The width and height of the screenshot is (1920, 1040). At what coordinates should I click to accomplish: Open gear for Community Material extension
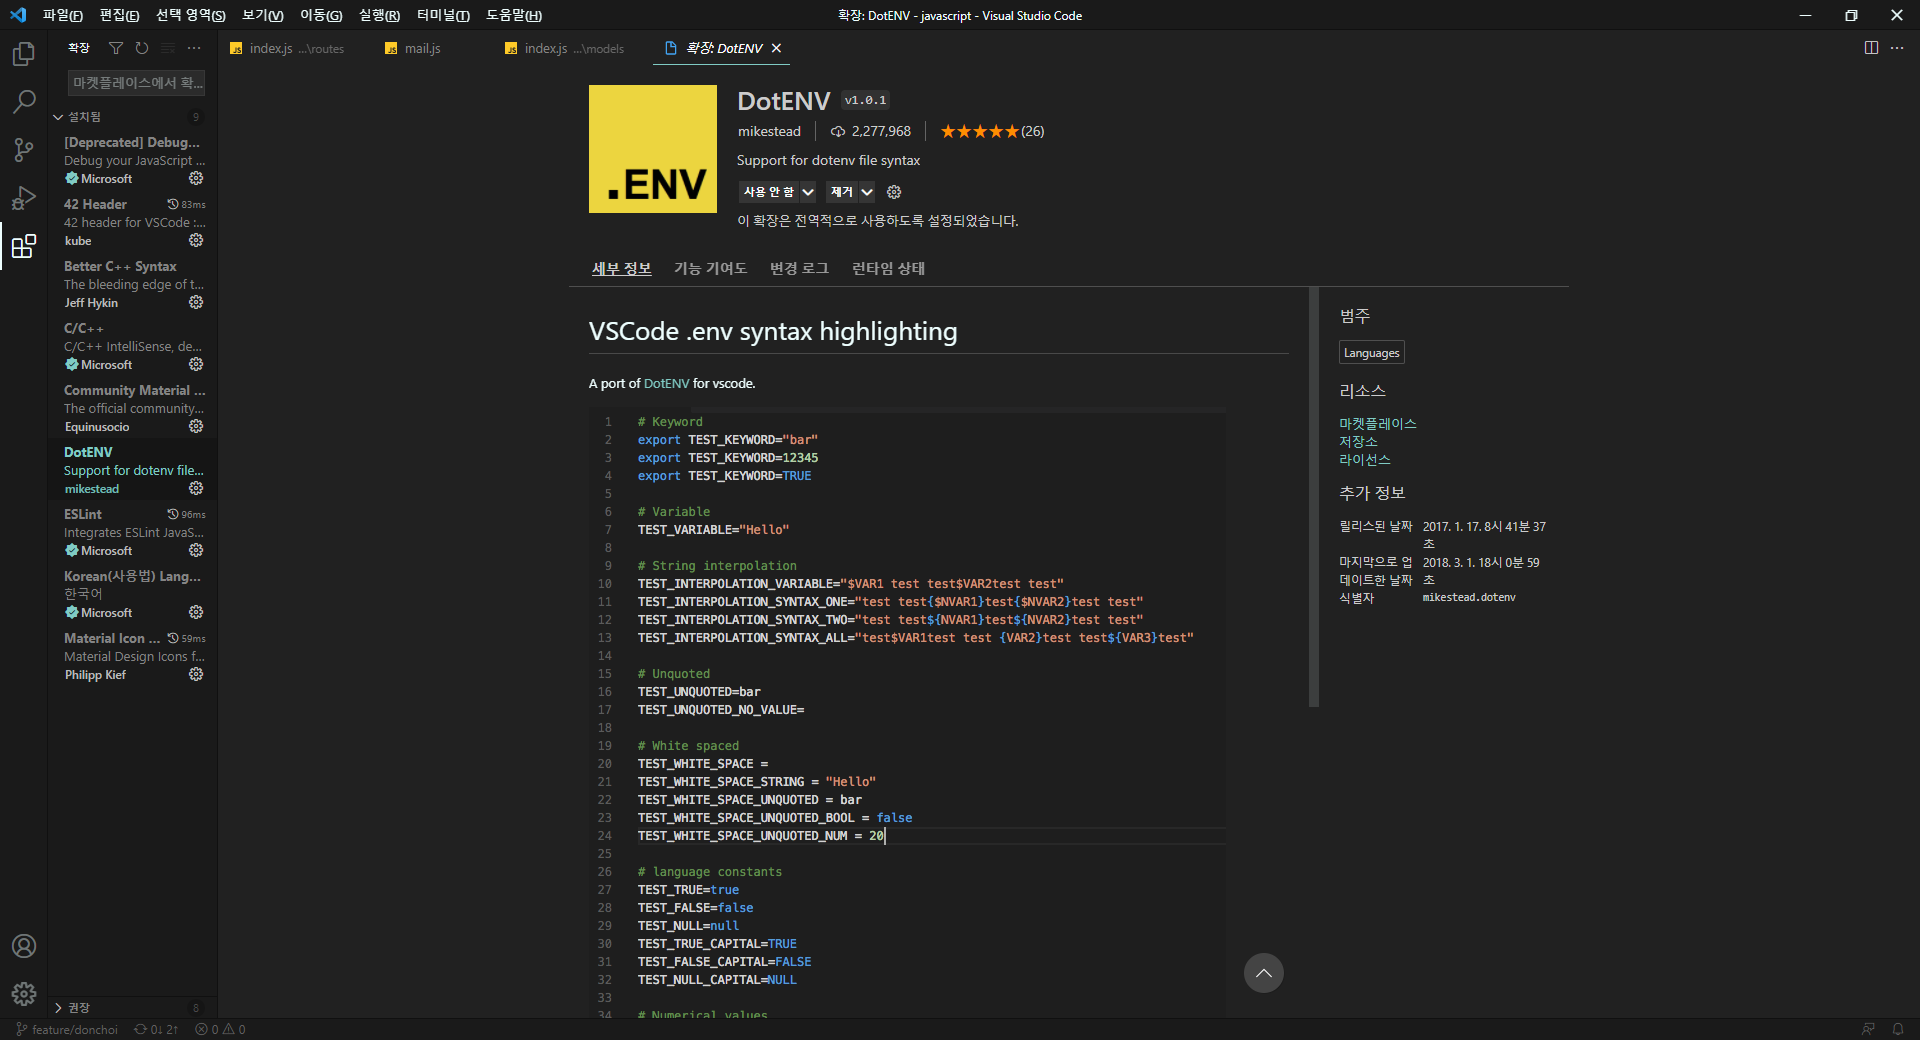(x=196, y=426)
